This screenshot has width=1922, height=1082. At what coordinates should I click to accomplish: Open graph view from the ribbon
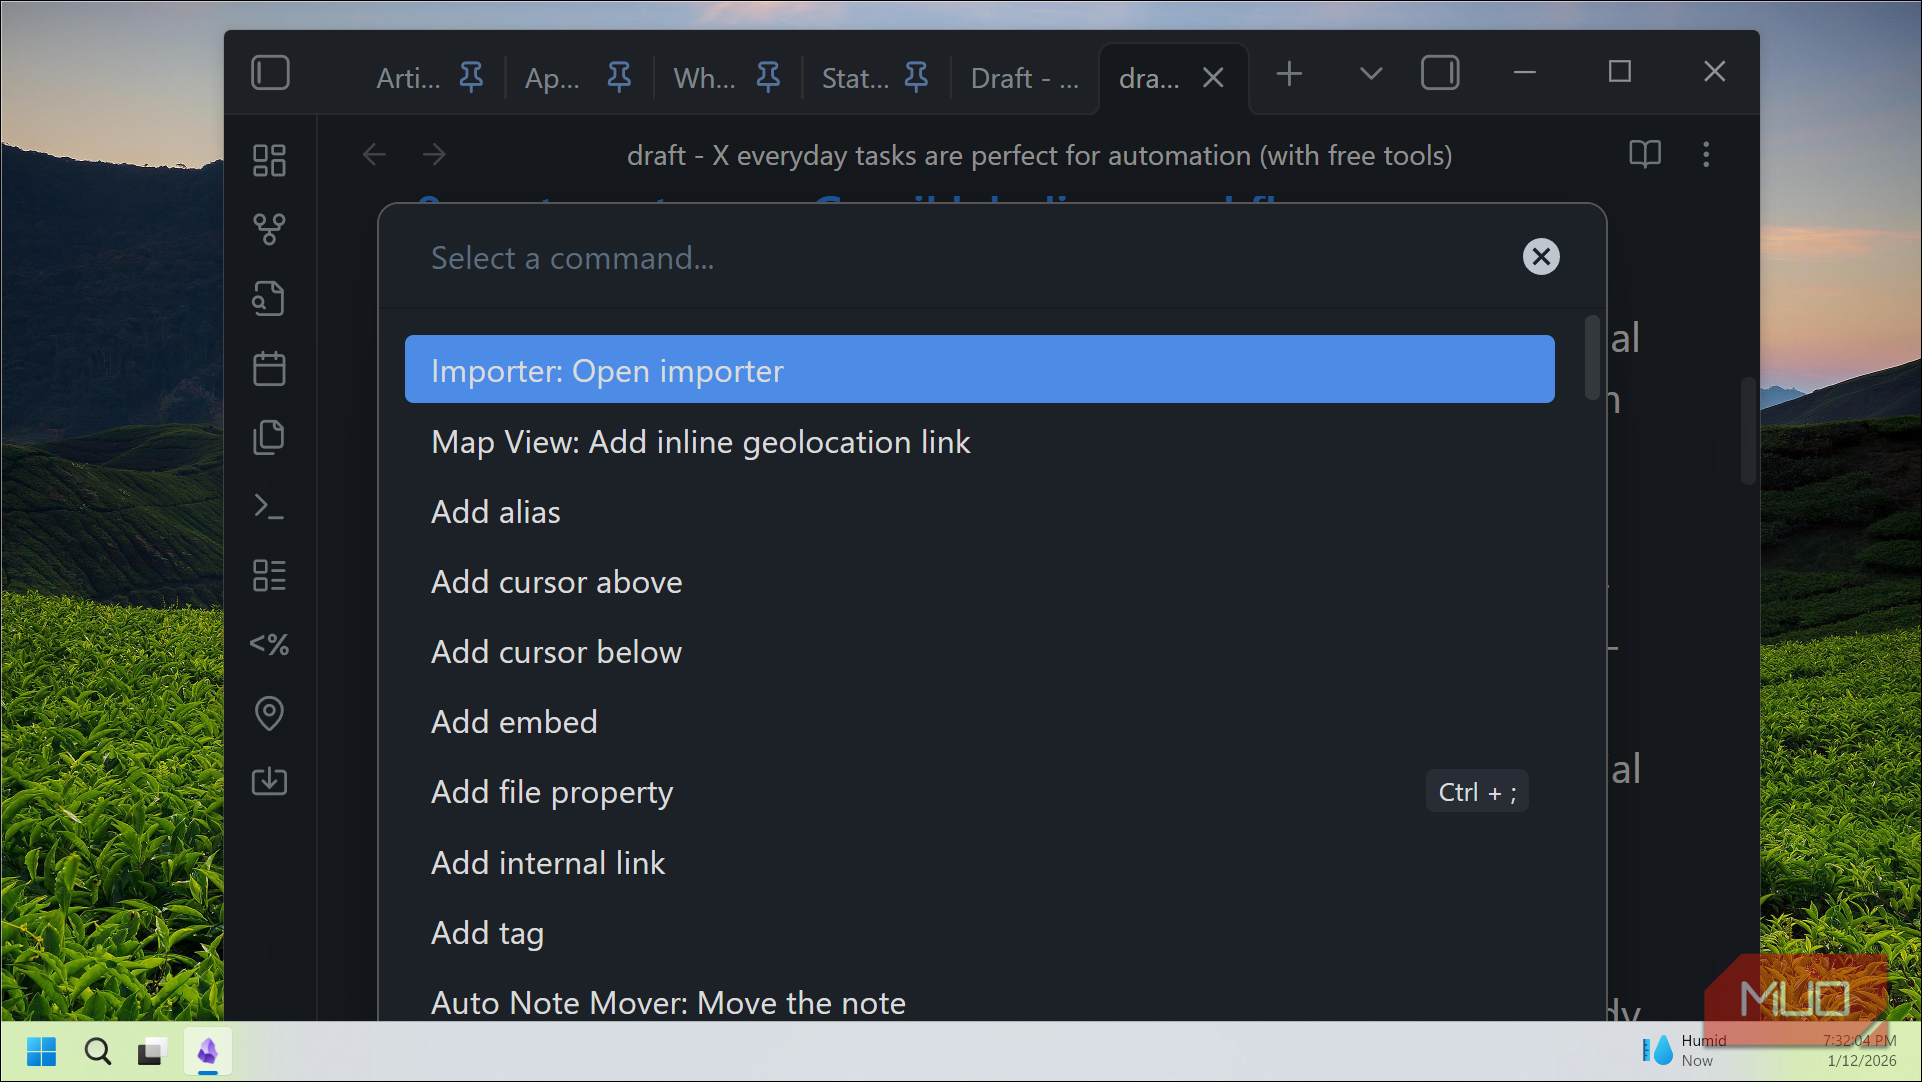269,229
